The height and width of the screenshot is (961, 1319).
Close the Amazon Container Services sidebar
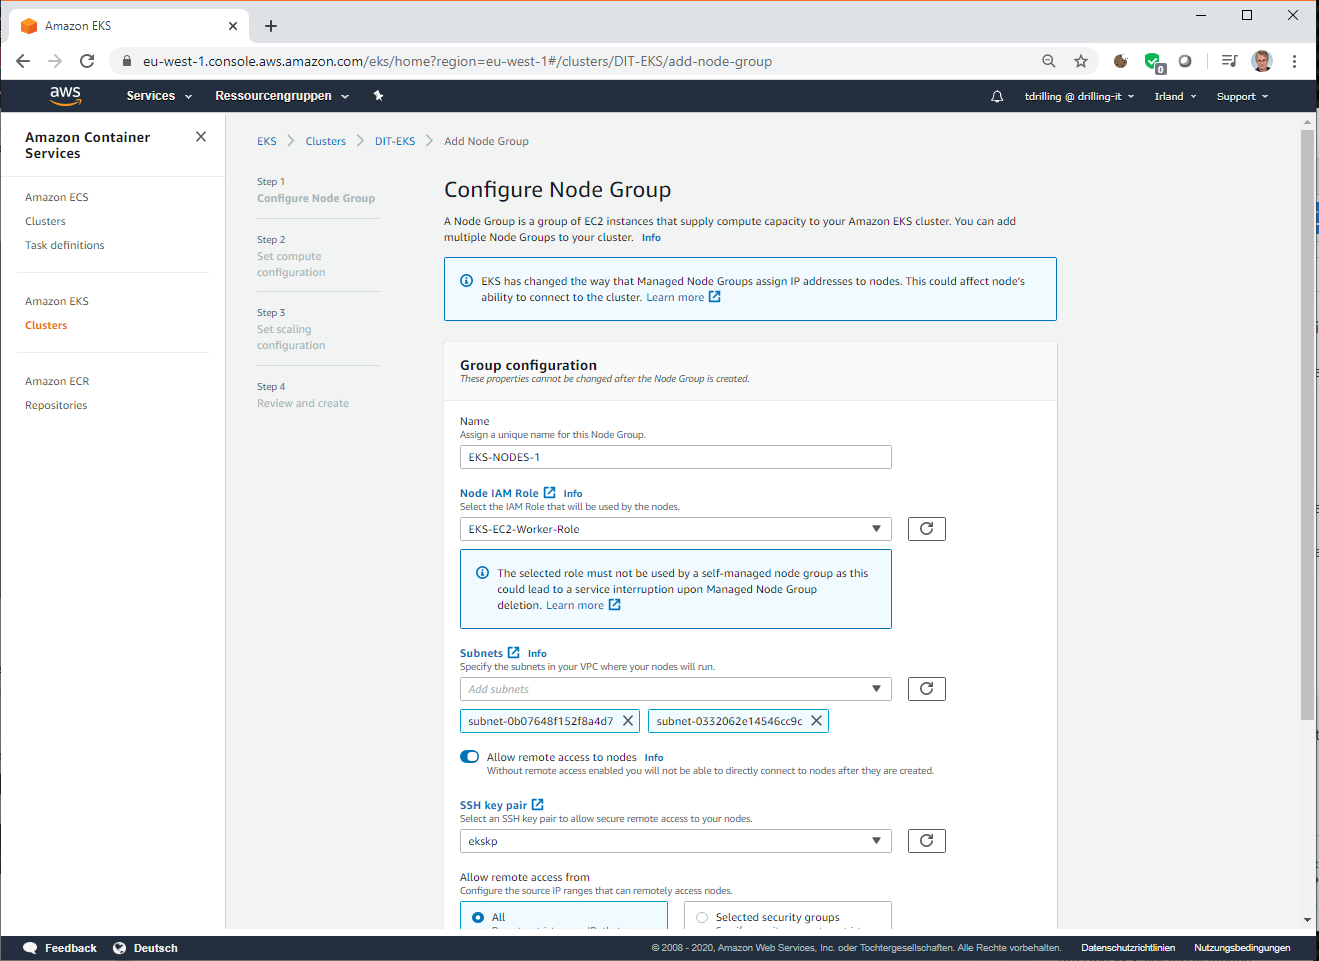tap(201, 137)
